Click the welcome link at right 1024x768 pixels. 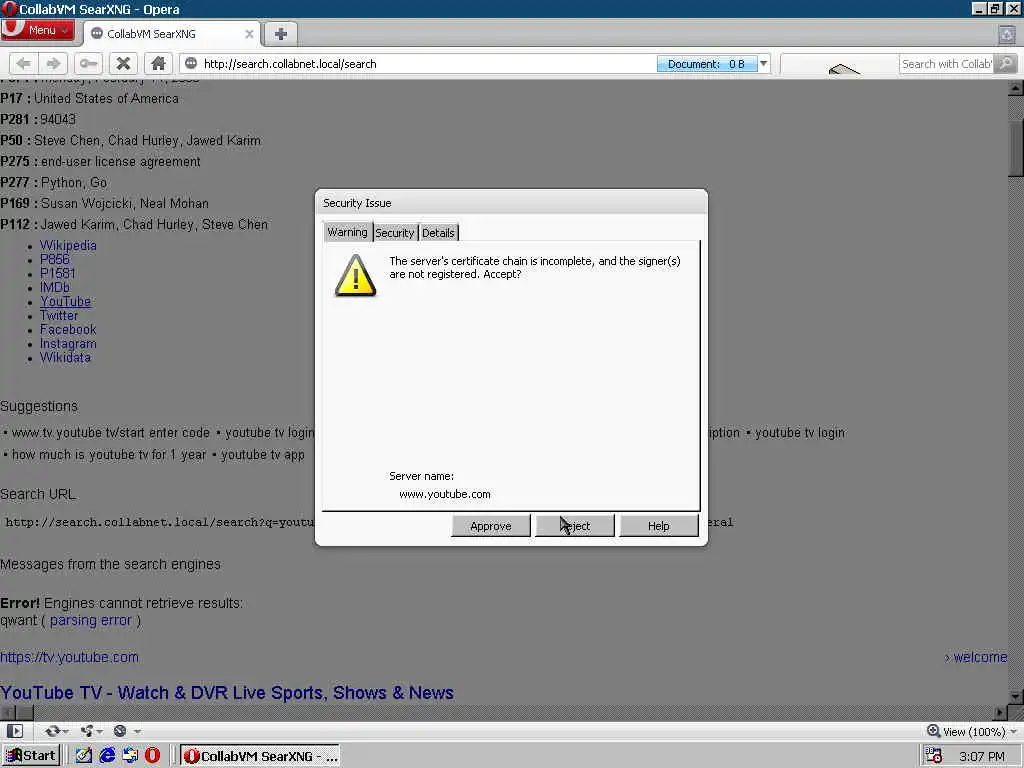click(980, 657)
